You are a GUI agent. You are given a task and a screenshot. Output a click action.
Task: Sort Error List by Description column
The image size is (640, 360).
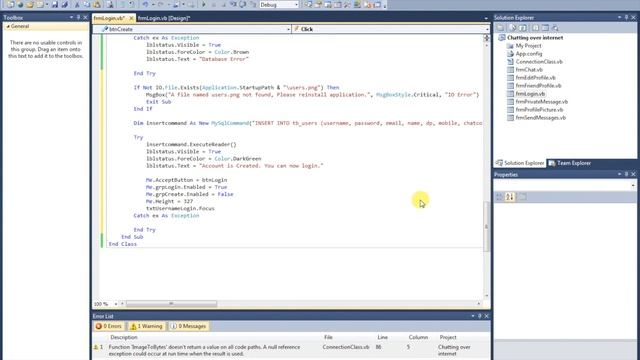[x=124, y=337]
